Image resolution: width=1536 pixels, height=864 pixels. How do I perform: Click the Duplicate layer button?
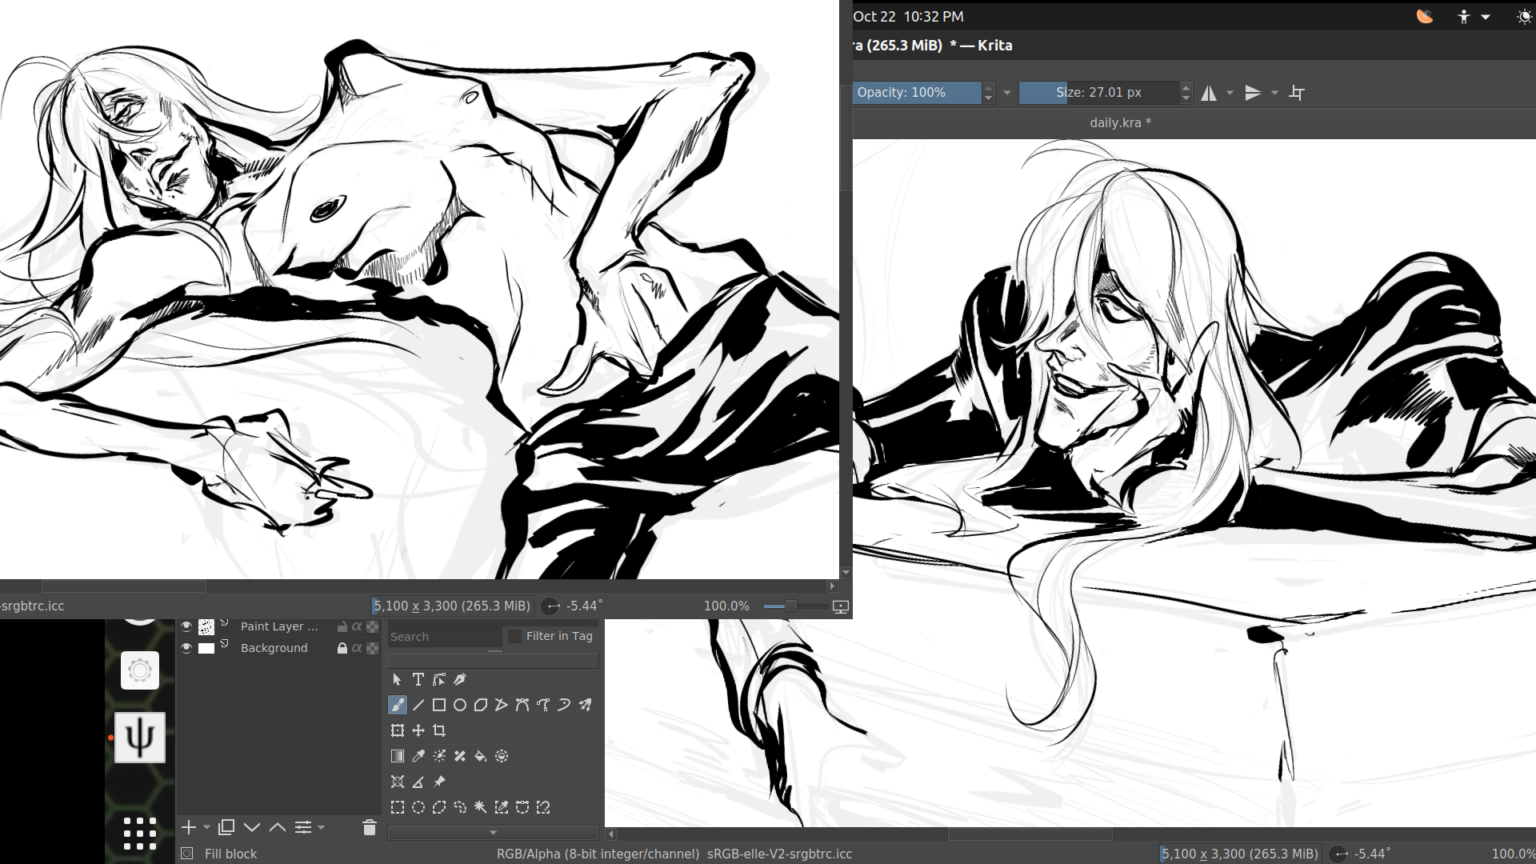pyautogui.click(x=227, y=827)
